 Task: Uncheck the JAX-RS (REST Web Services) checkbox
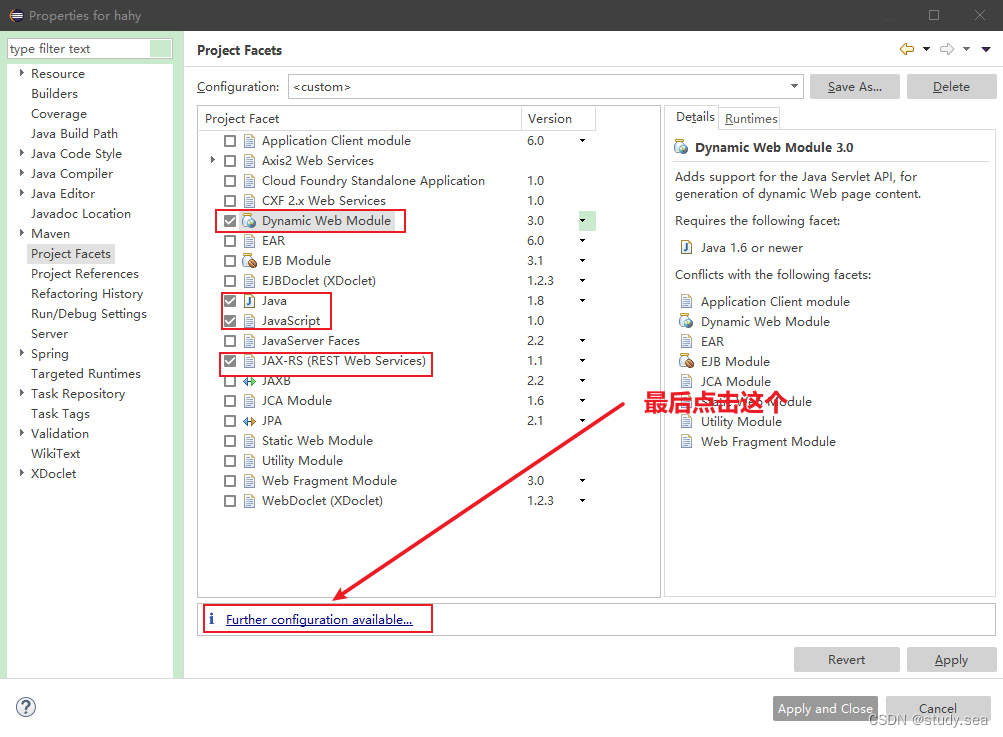[230, 361]
